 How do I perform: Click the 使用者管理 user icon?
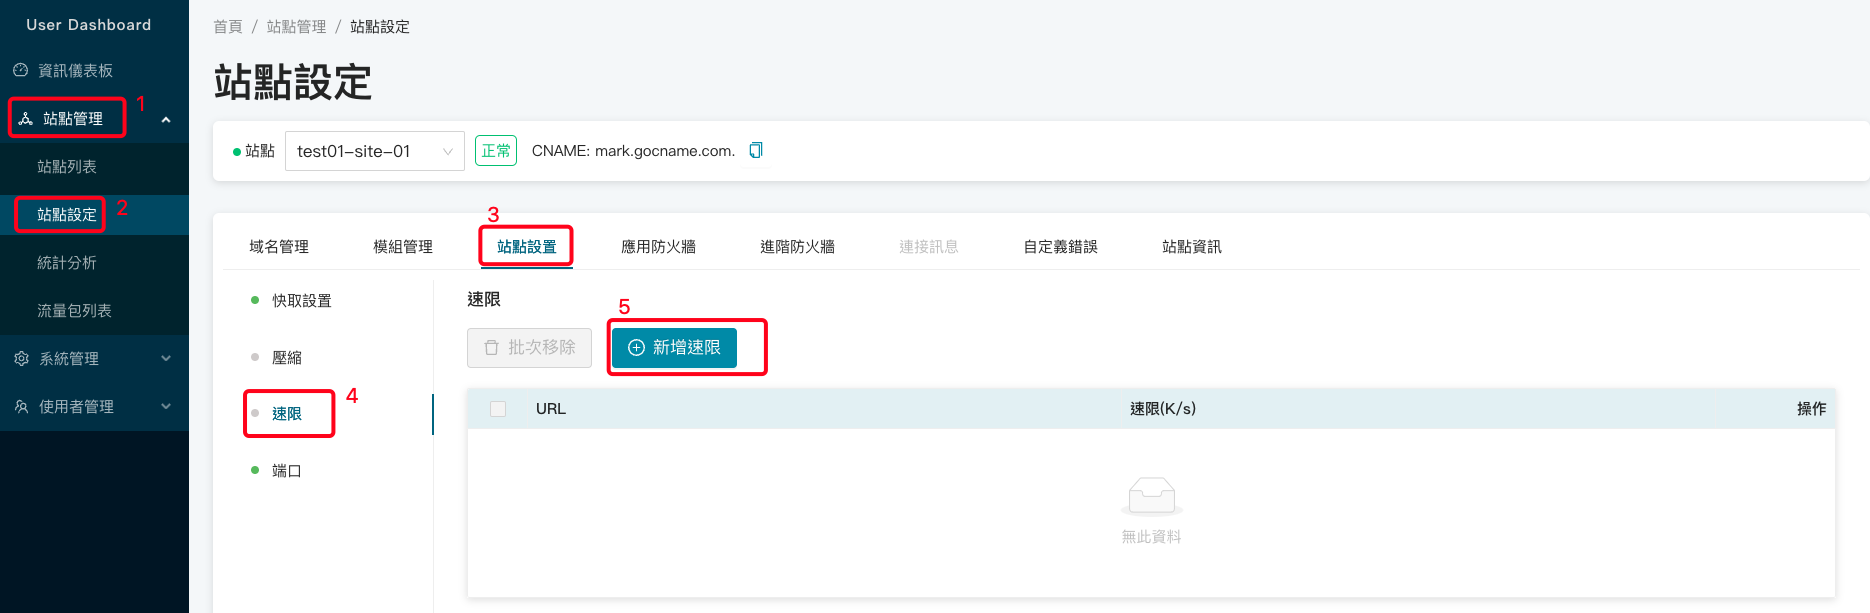pos(21,406)
